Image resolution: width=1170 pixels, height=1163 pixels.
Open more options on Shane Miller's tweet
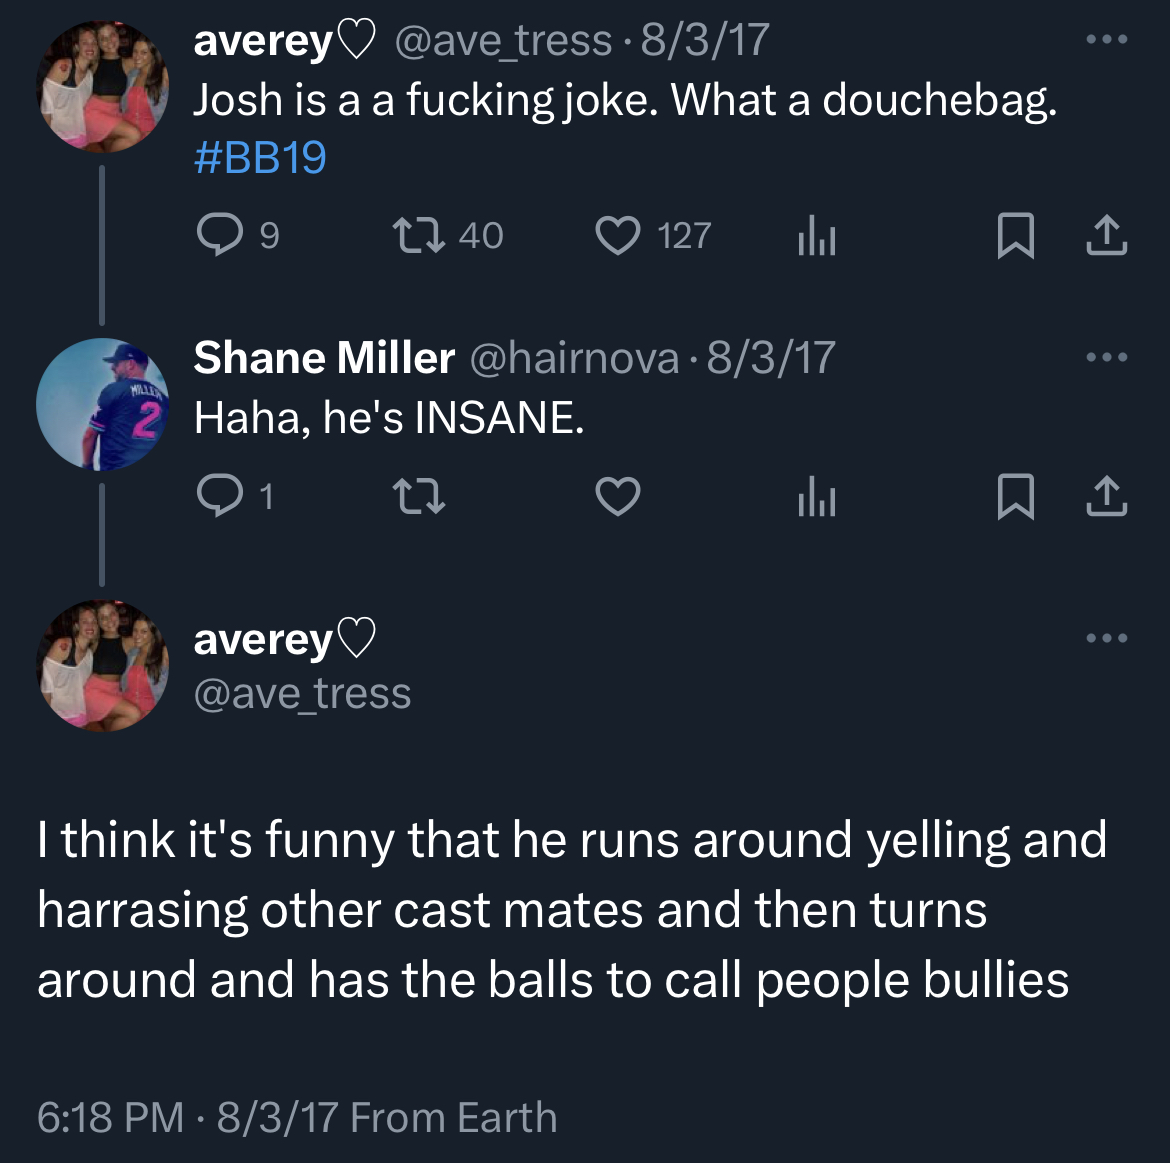1107,357
